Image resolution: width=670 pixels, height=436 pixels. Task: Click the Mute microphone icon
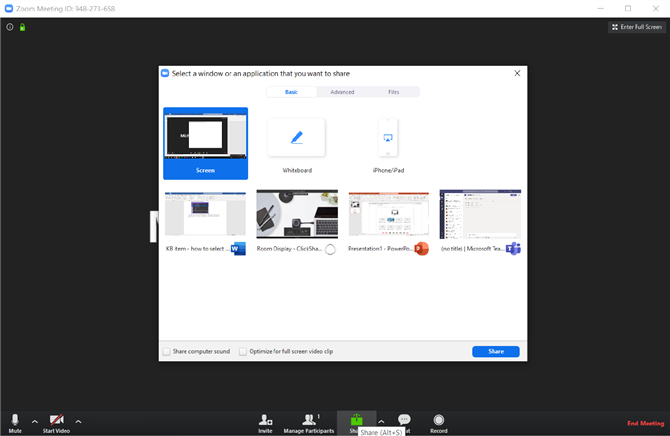(x=15, y=420)
